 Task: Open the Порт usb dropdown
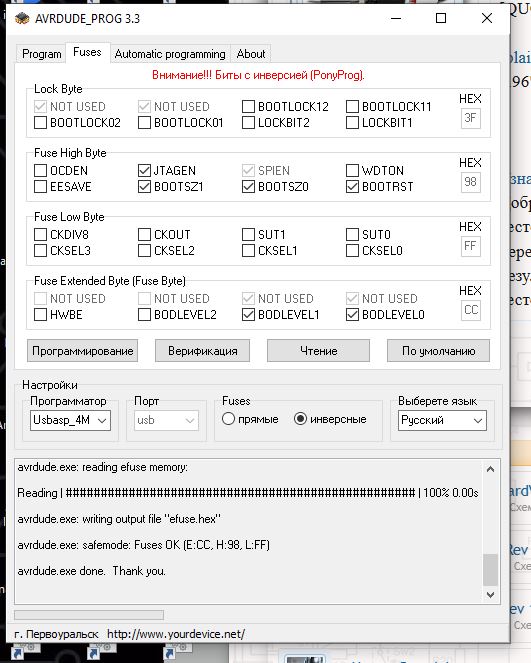tap(166, 420)
